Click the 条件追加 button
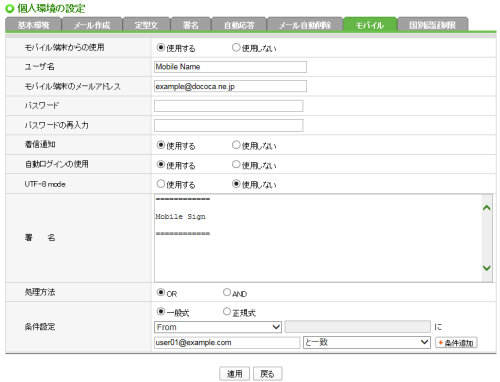This screenshot has width=500, height=382. (456, 343)
